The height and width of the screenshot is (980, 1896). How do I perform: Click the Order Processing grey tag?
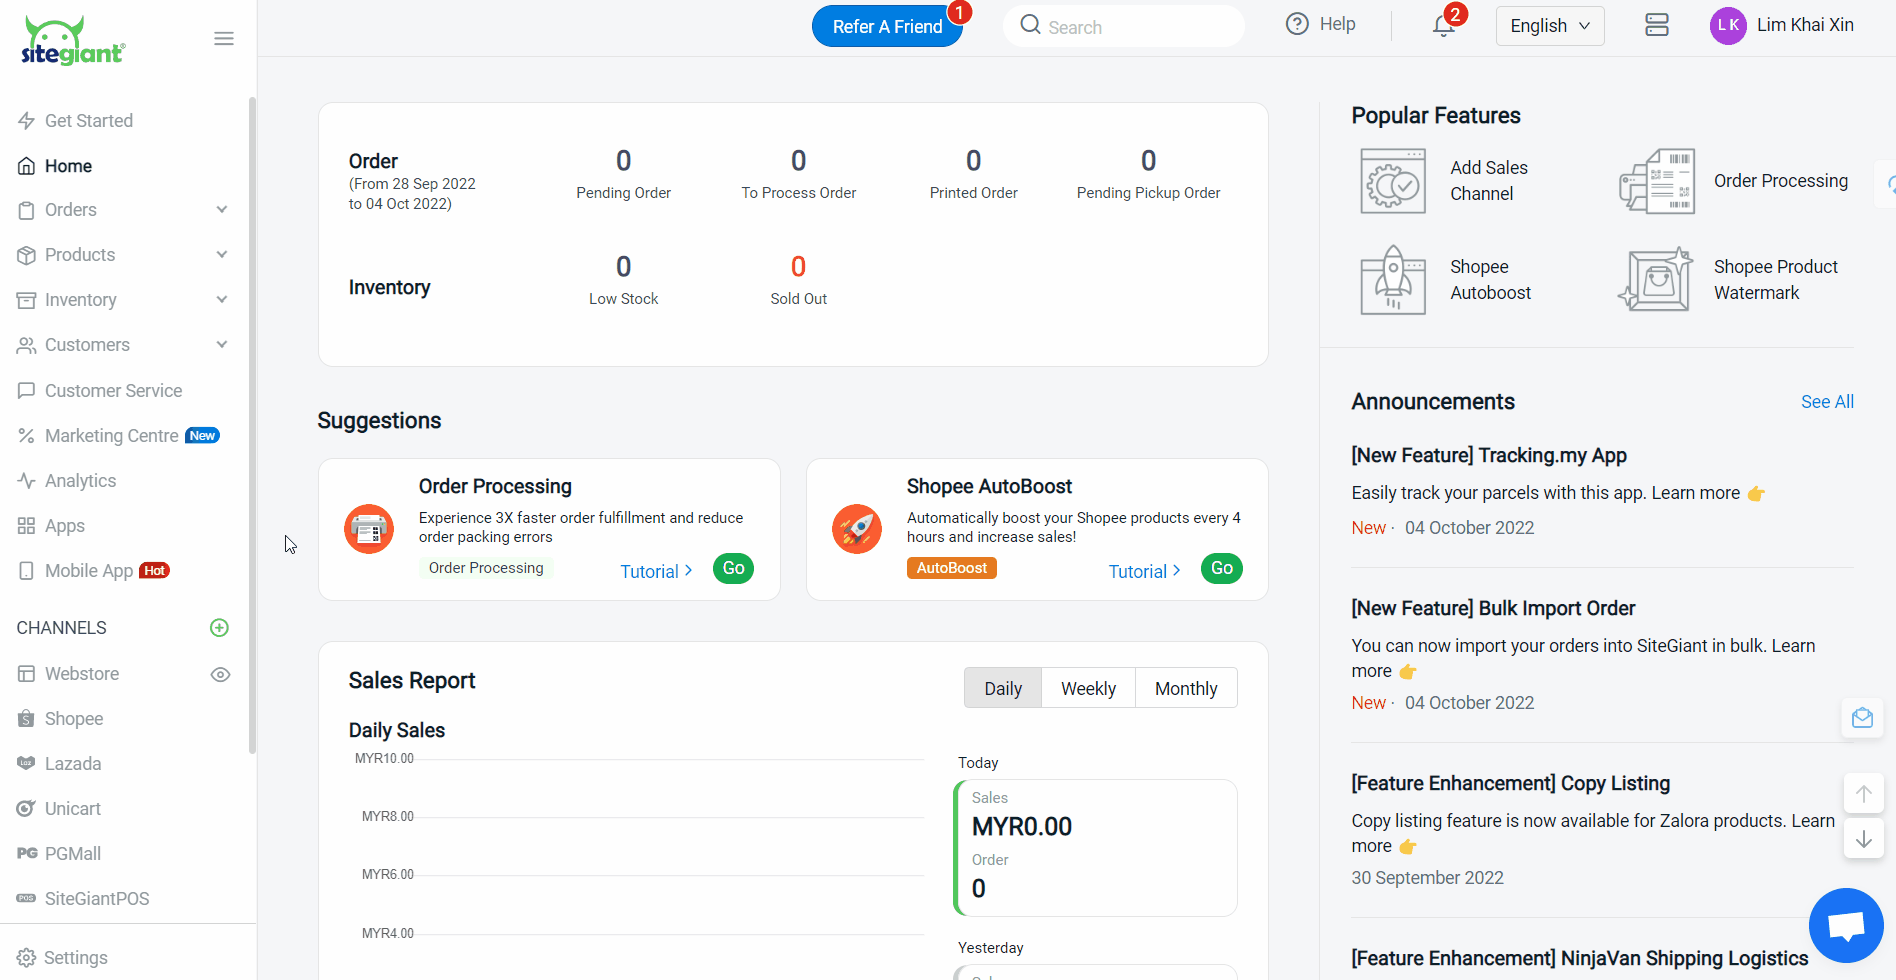(x=486, y=568)
